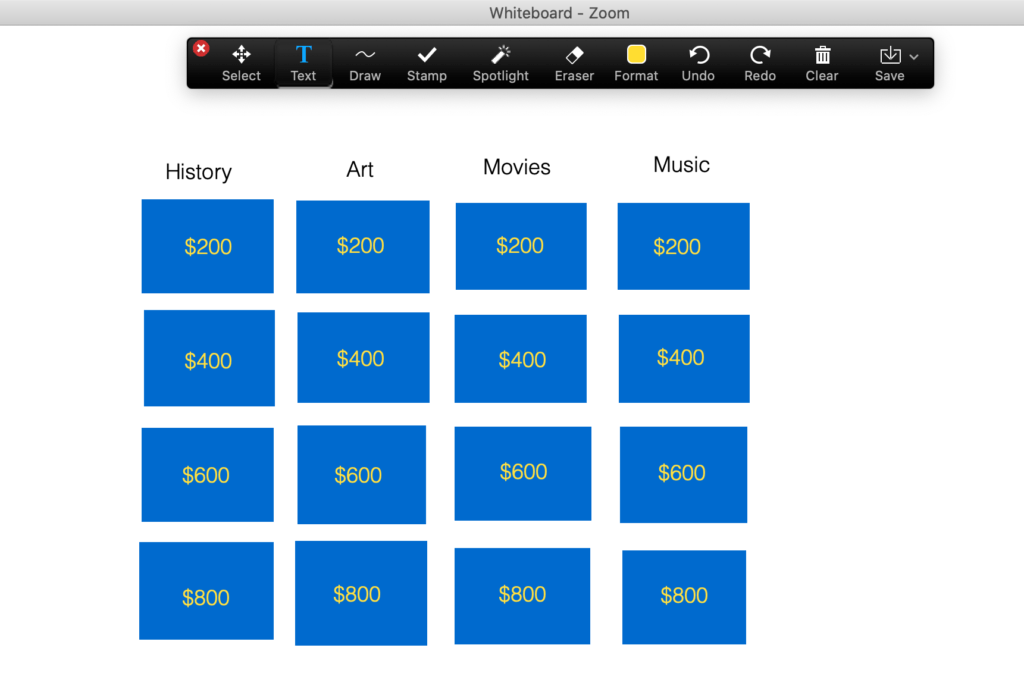The width and height of the screenshot is (1024, 695).
Task: Click the Movies category heading
Action: [517, 167]
